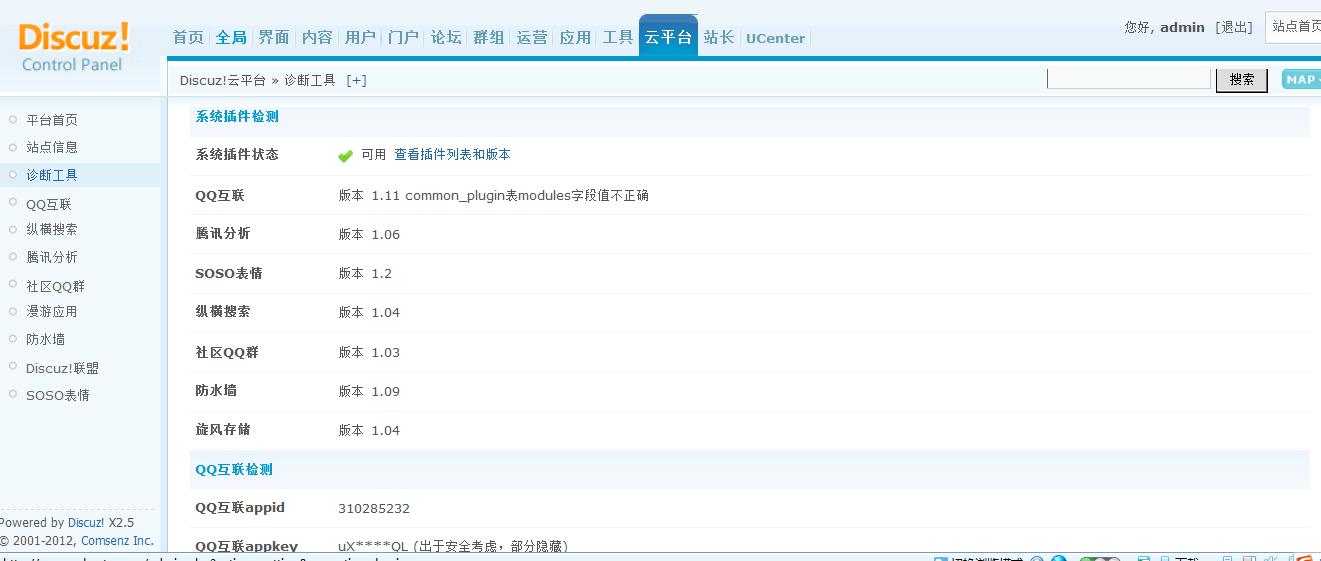Open the 门户 top menu
This screenshot has width=1321, height=561.
coord(403,37)
